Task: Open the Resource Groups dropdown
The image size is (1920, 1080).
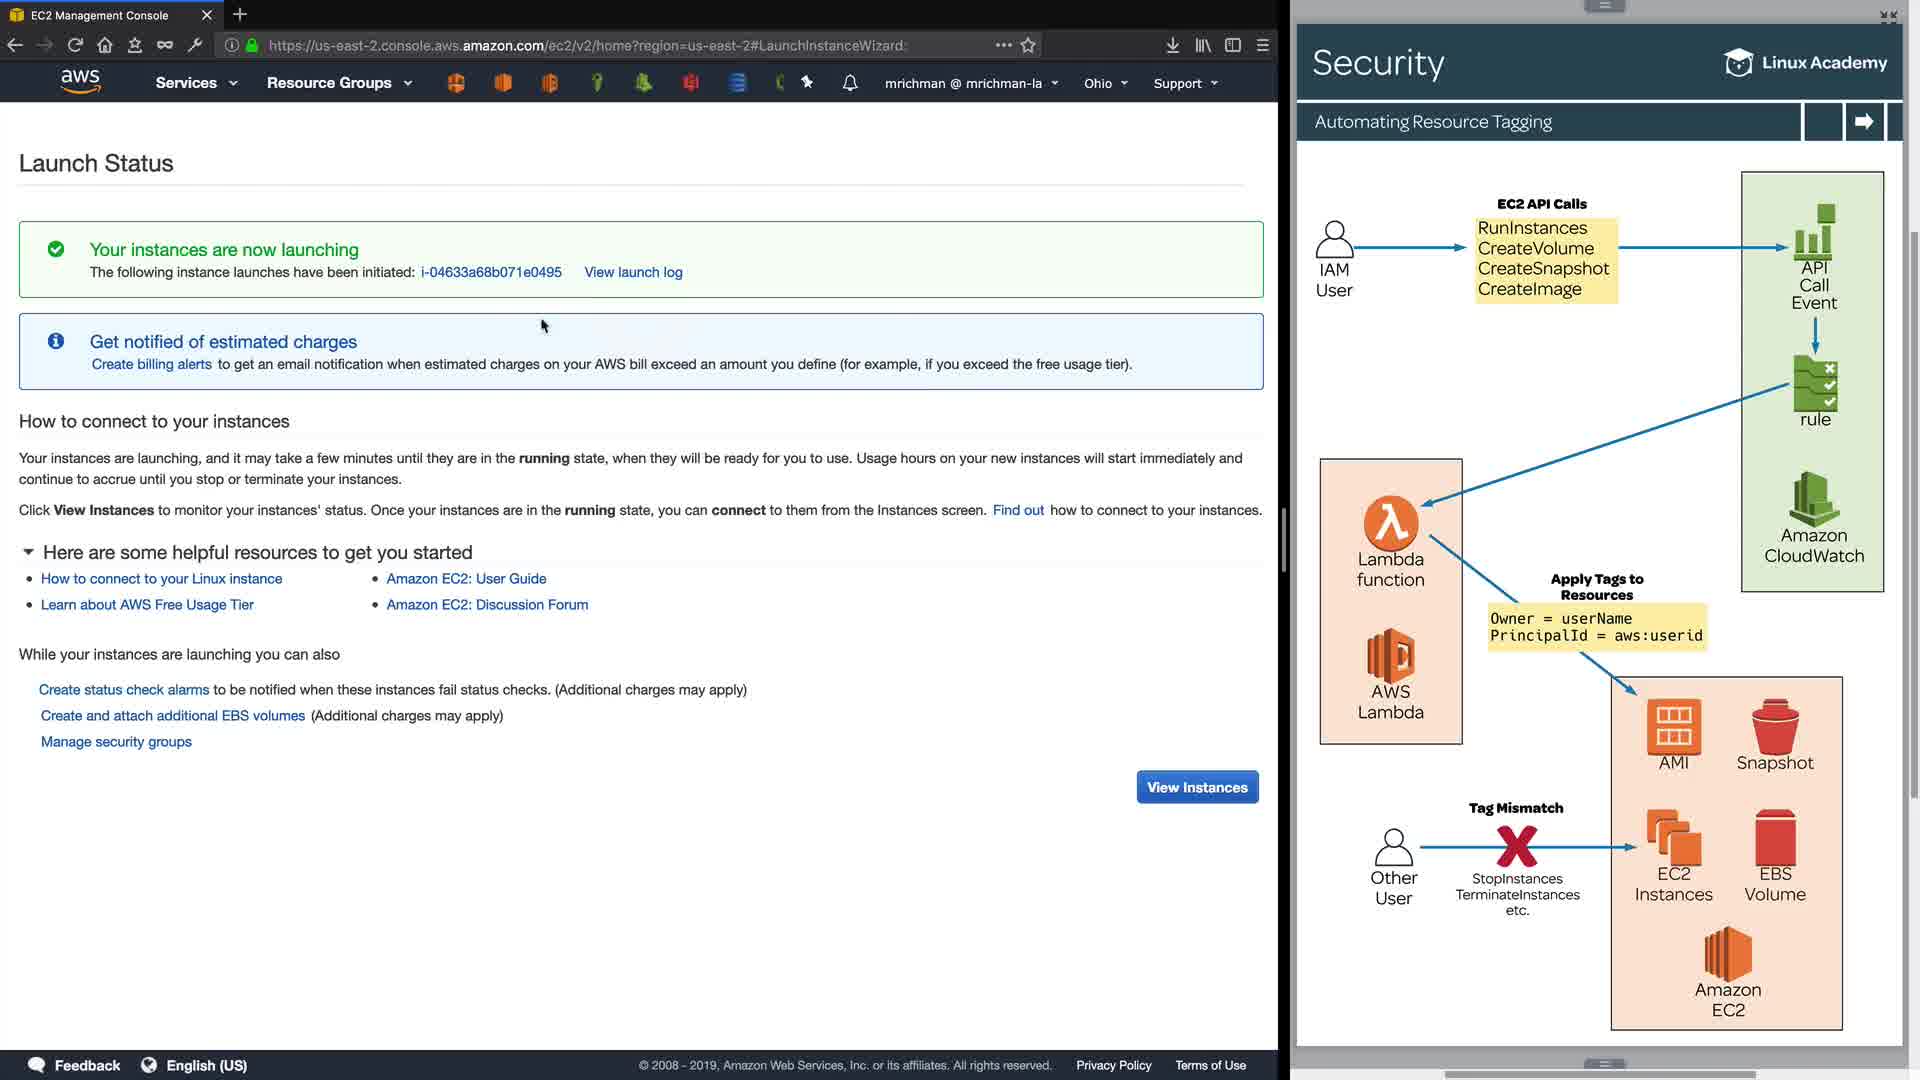Action: tap(339, 83)
